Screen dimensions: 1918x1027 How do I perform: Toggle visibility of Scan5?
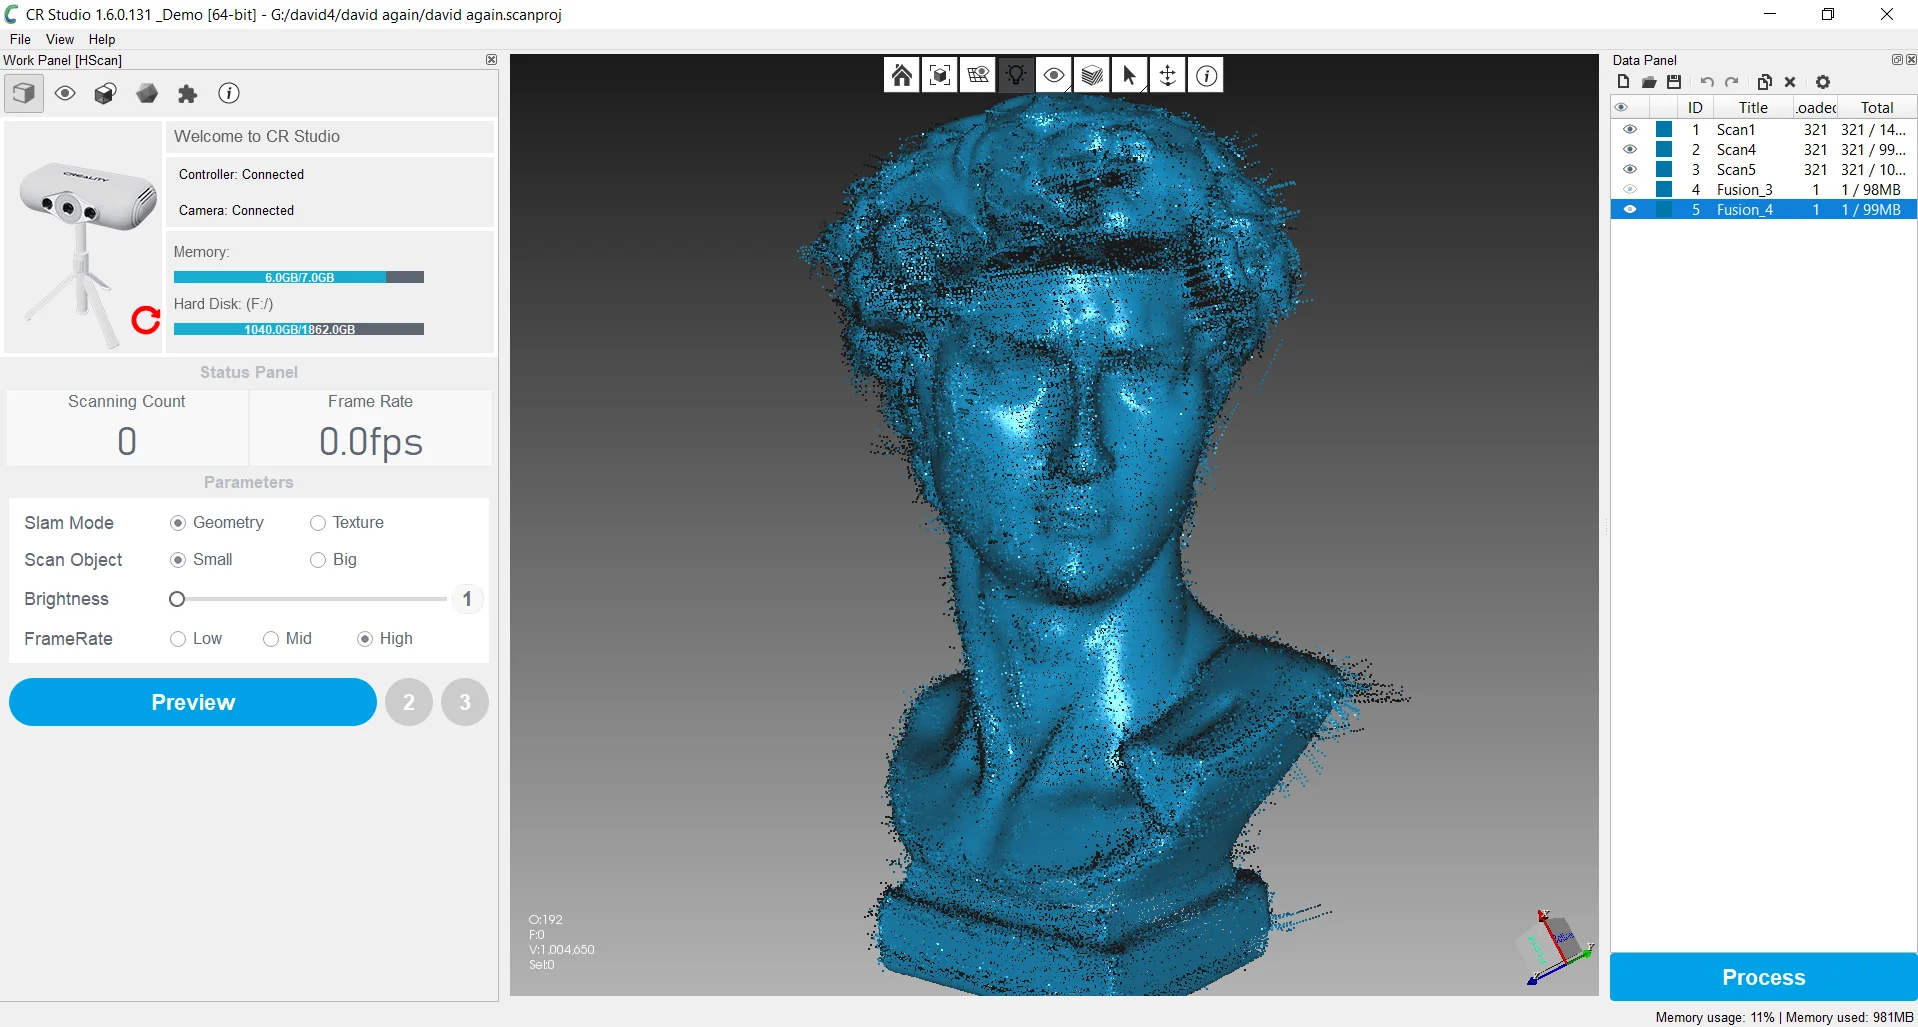click(1630, 170)
